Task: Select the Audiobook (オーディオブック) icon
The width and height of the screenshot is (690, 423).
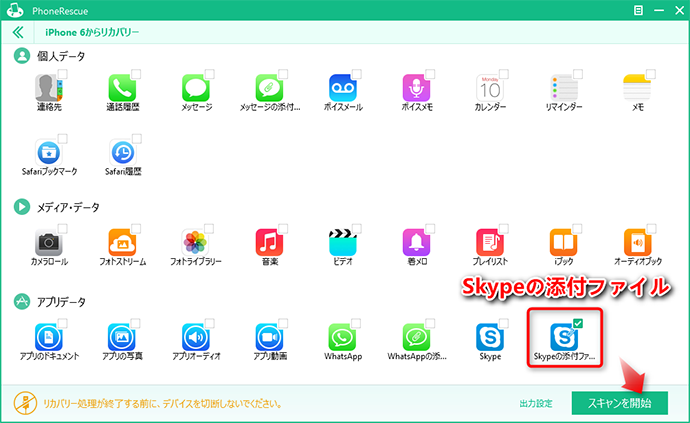Action: pyautogui.click(x=637, y=242)
